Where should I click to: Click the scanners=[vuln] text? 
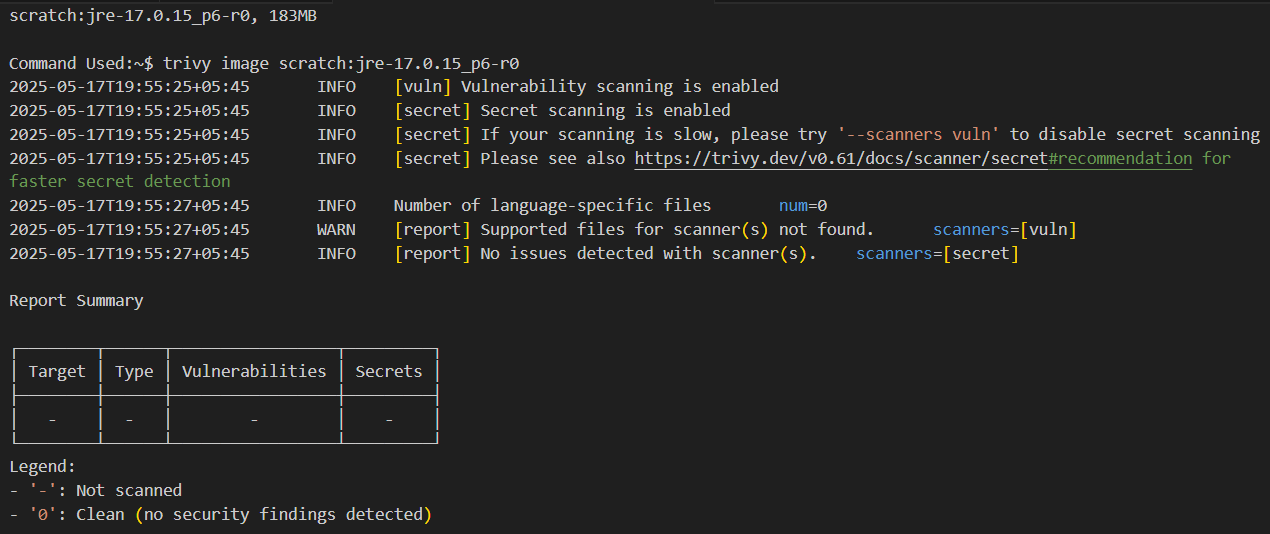[1005, 230]
